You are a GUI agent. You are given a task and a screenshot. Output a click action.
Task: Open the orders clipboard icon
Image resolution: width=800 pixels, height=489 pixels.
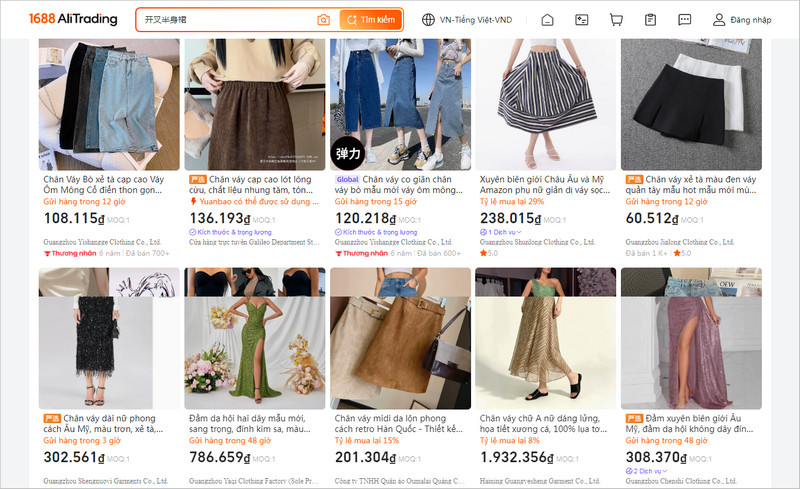coord(650,20)
